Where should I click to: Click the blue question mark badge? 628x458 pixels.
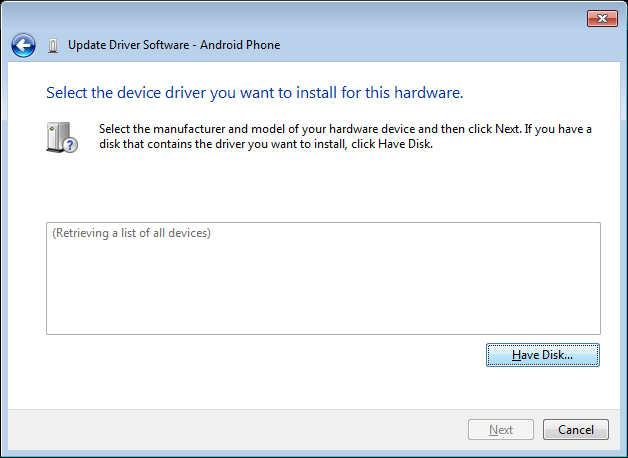[x=71, y=145]
